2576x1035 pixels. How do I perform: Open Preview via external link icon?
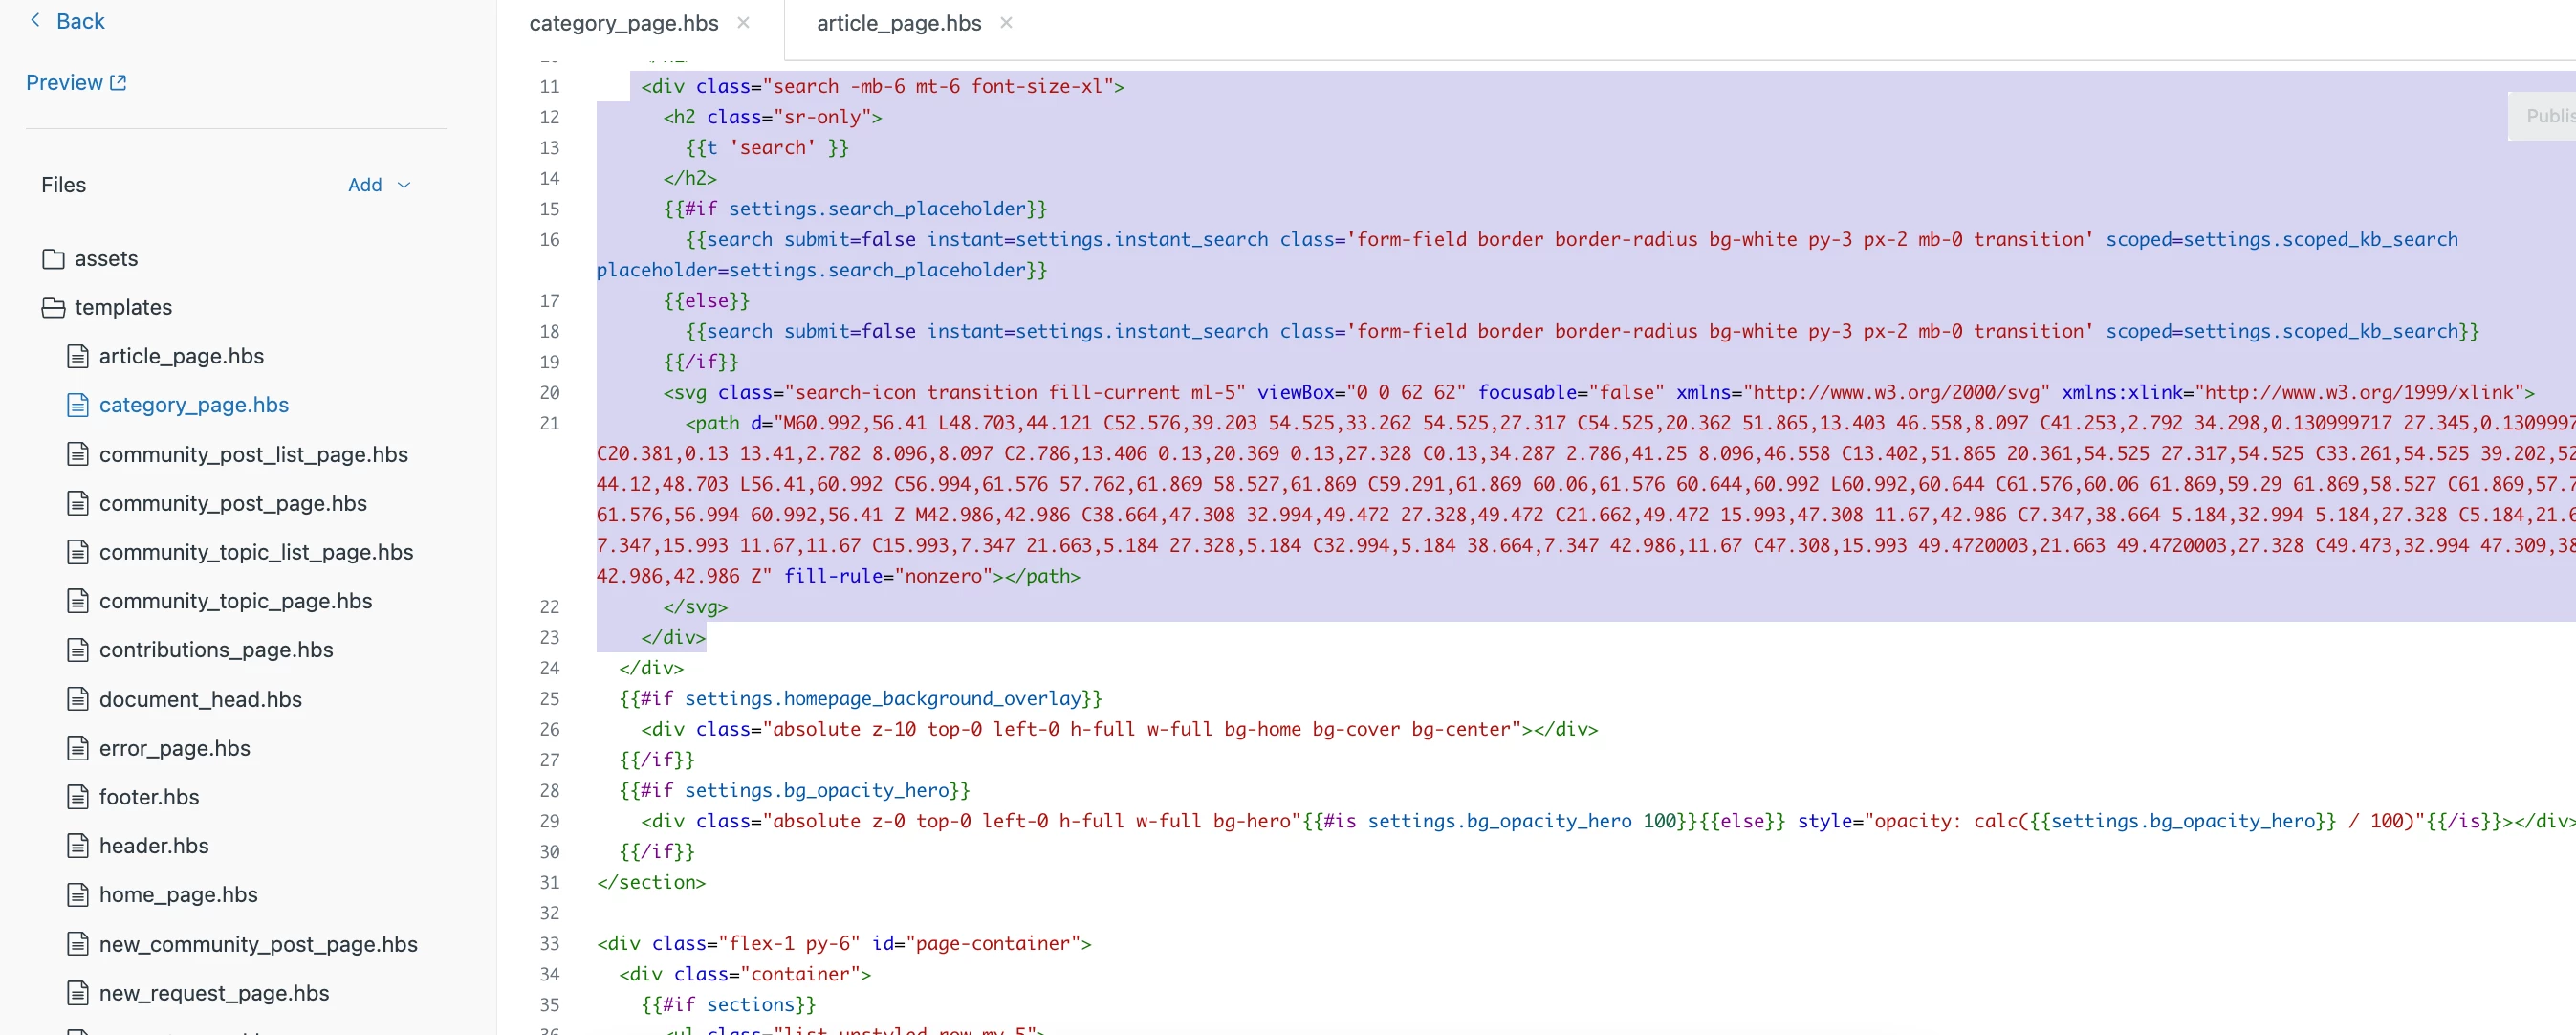118,83
